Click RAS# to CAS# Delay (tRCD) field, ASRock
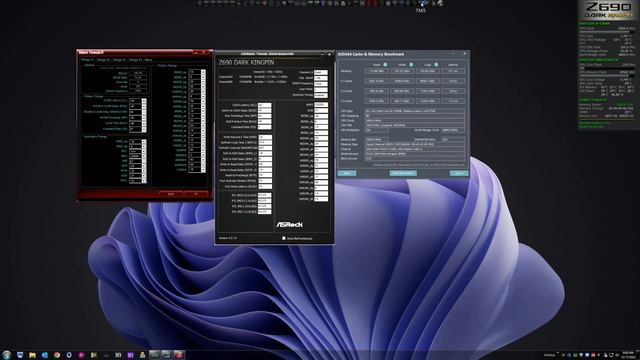 point(264,111)
